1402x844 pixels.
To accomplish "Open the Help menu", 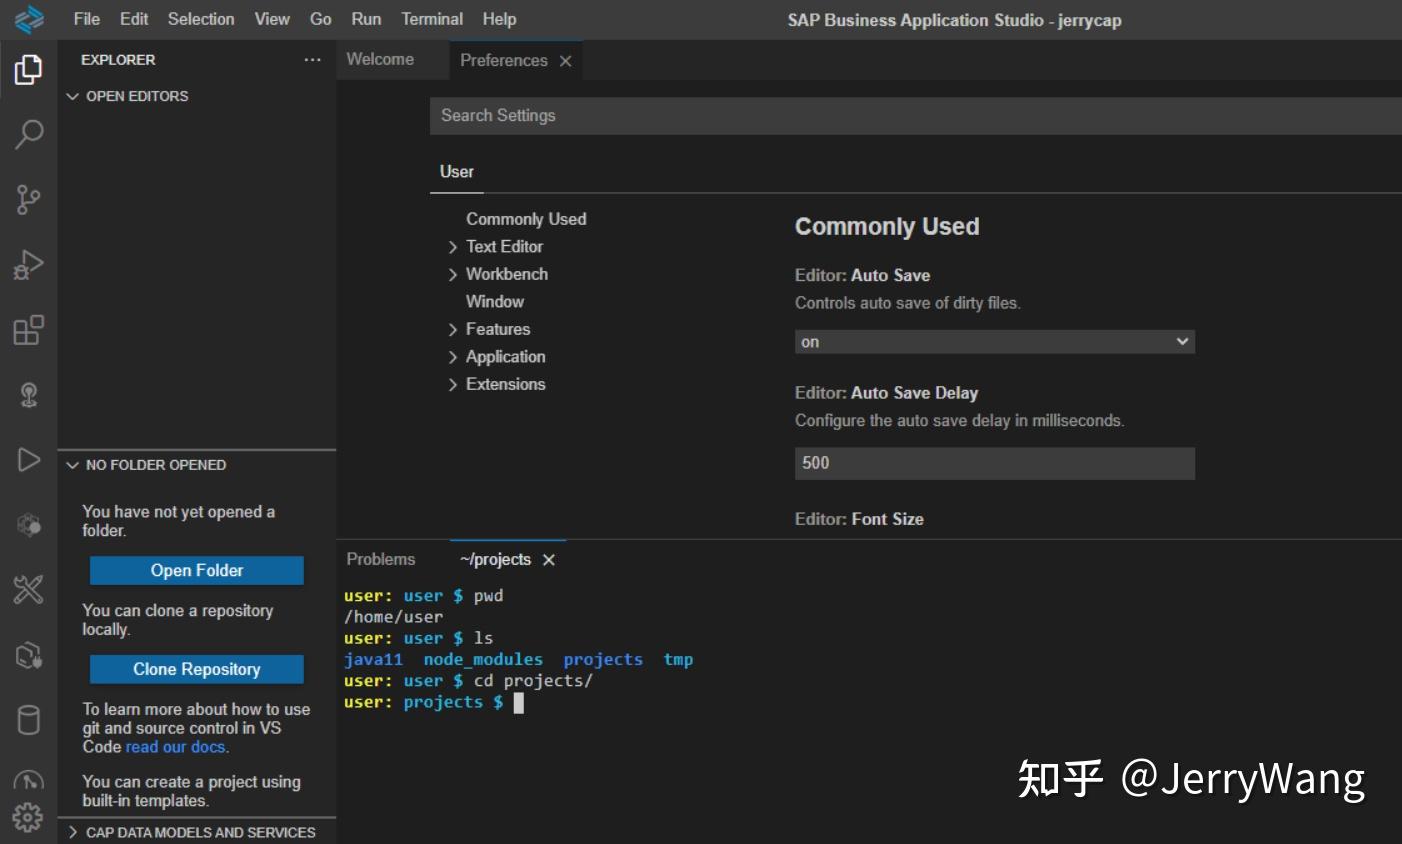I will 500,19.
